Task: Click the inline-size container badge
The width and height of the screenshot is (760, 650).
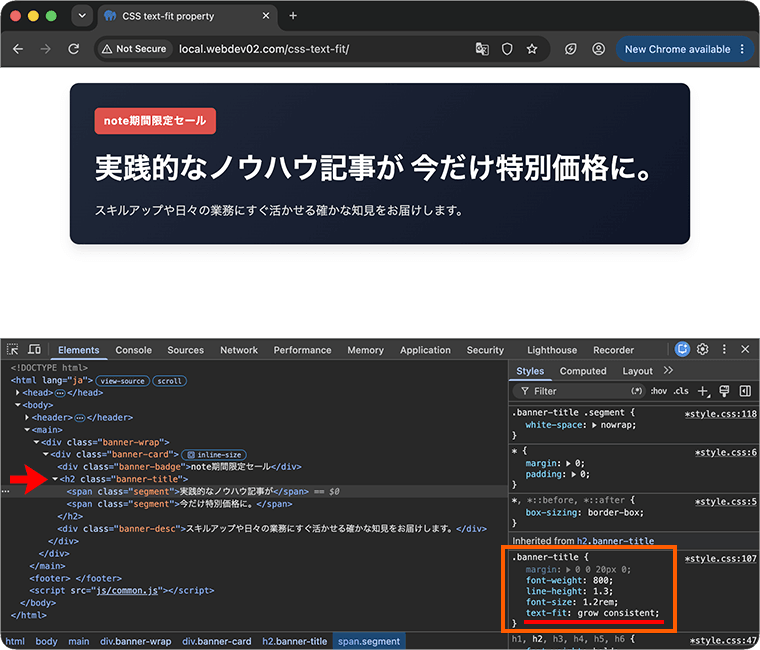Action: (215, 455)
